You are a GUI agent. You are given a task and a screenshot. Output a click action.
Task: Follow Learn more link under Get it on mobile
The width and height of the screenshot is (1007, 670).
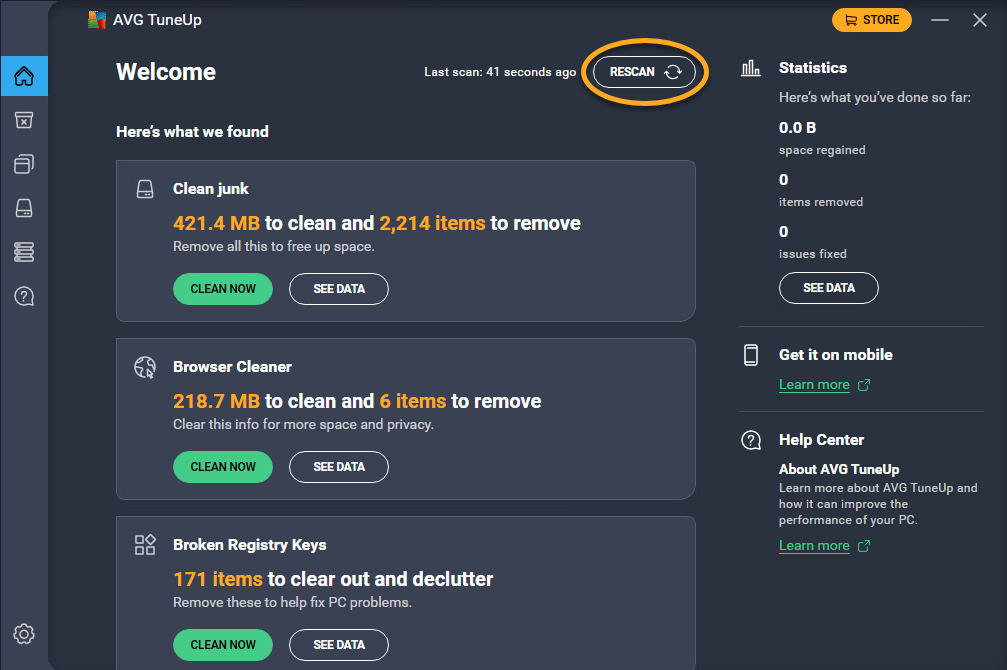(x=814, y=385)
